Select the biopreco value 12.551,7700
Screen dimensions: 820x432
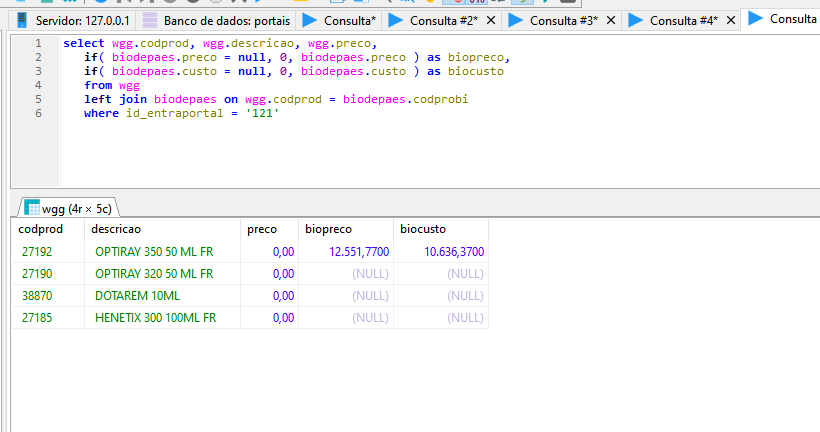pos(358,252)
